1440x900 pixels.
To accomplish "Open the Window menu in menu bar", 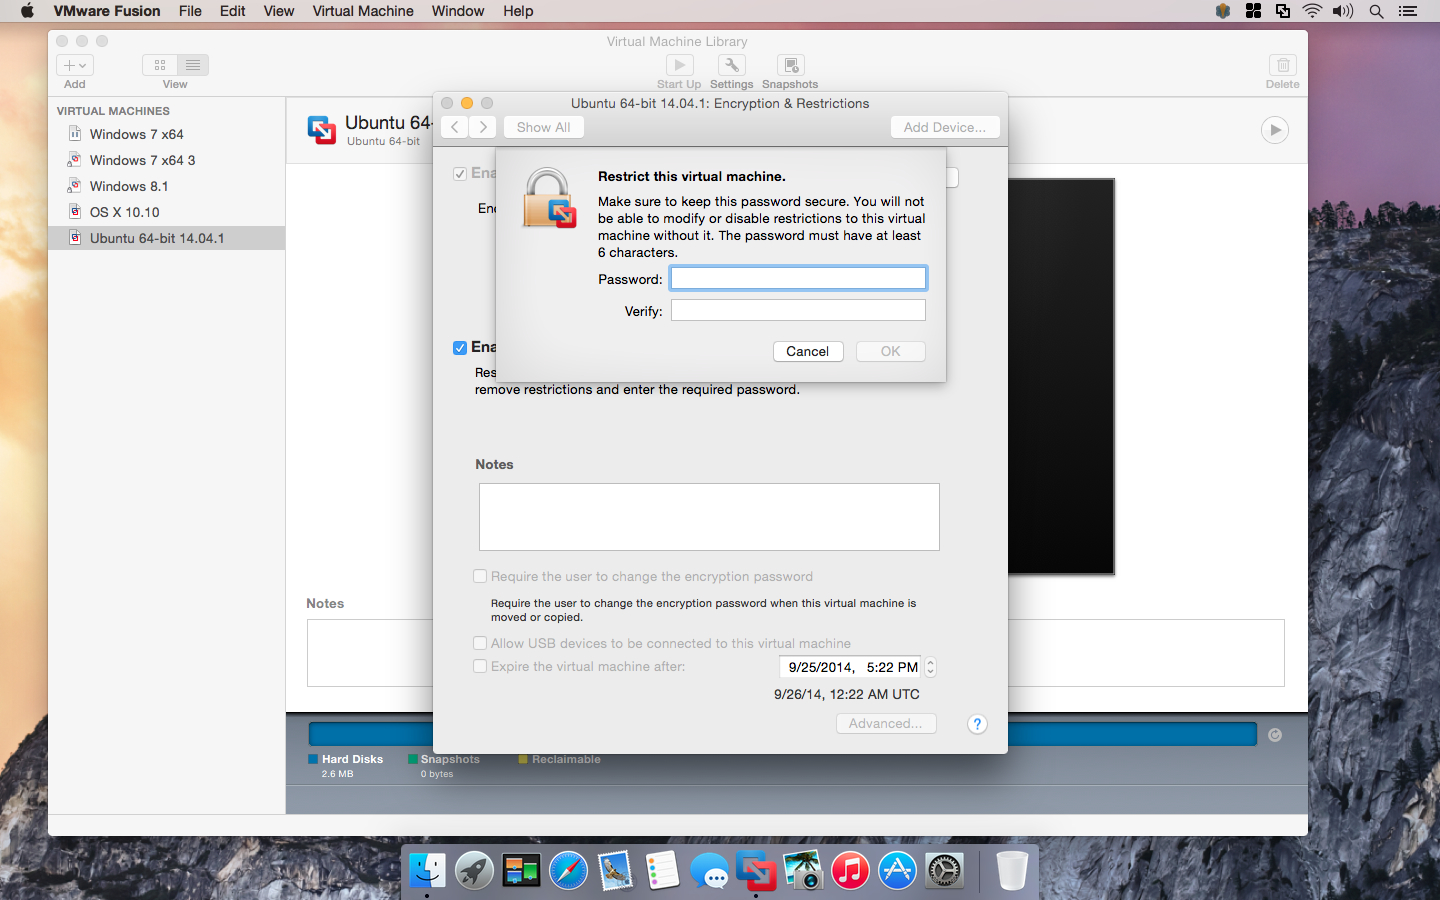I will click(457, 11).
